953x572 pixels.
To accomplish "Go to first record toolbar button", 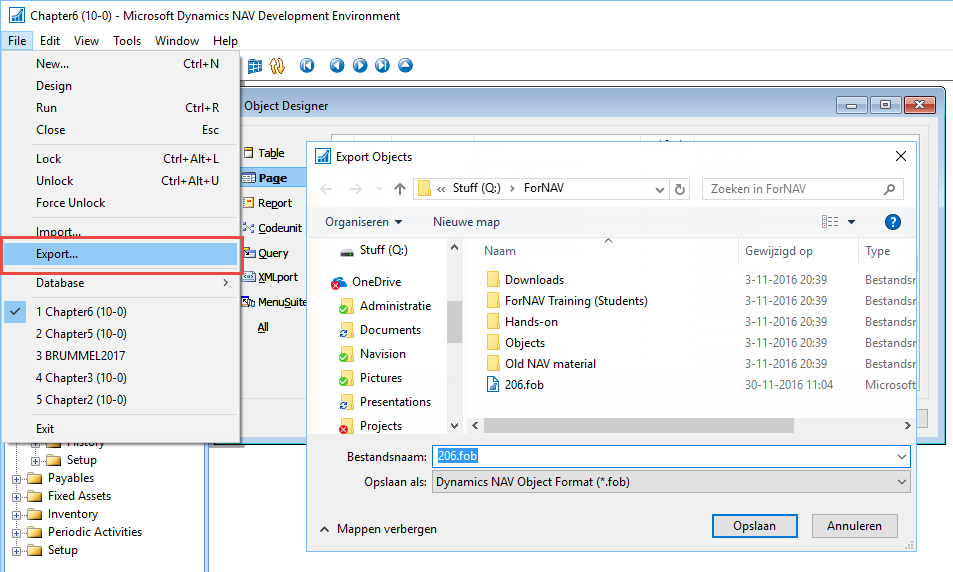I will tap(307, 65).
